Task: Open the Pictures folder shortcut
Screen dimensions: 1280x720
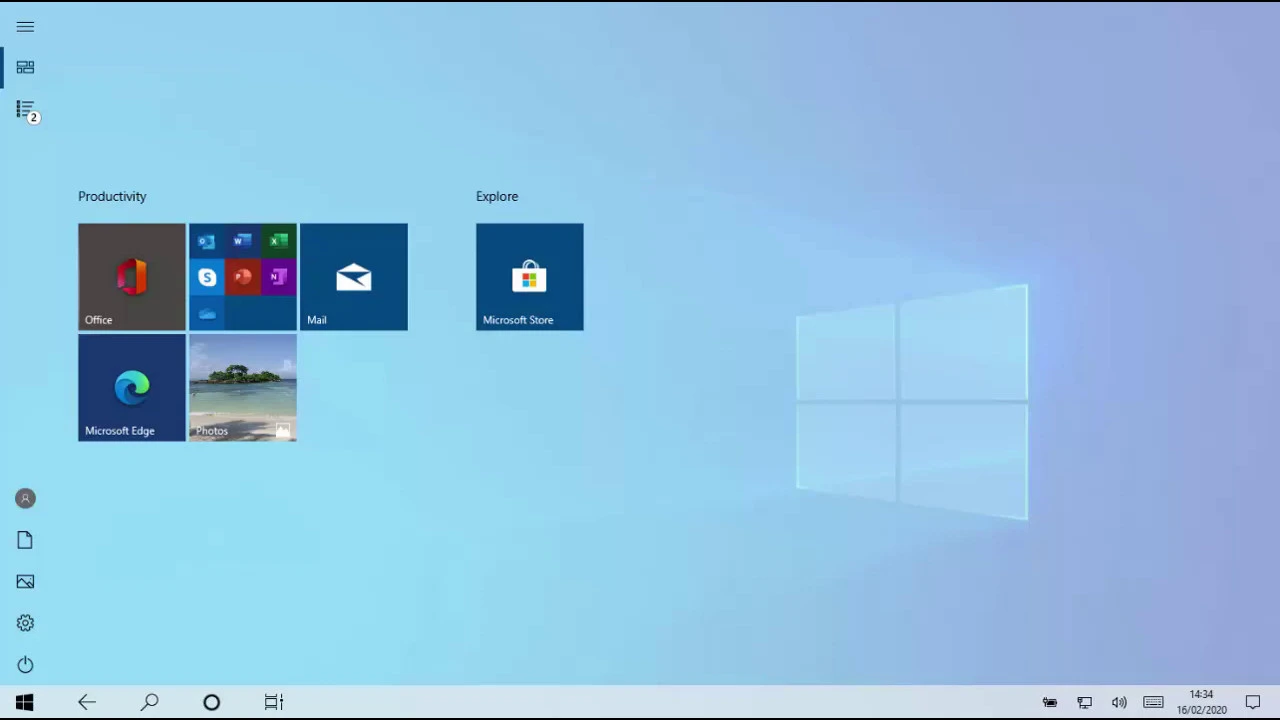Action: pyautogui.click(x=25, y=581)
